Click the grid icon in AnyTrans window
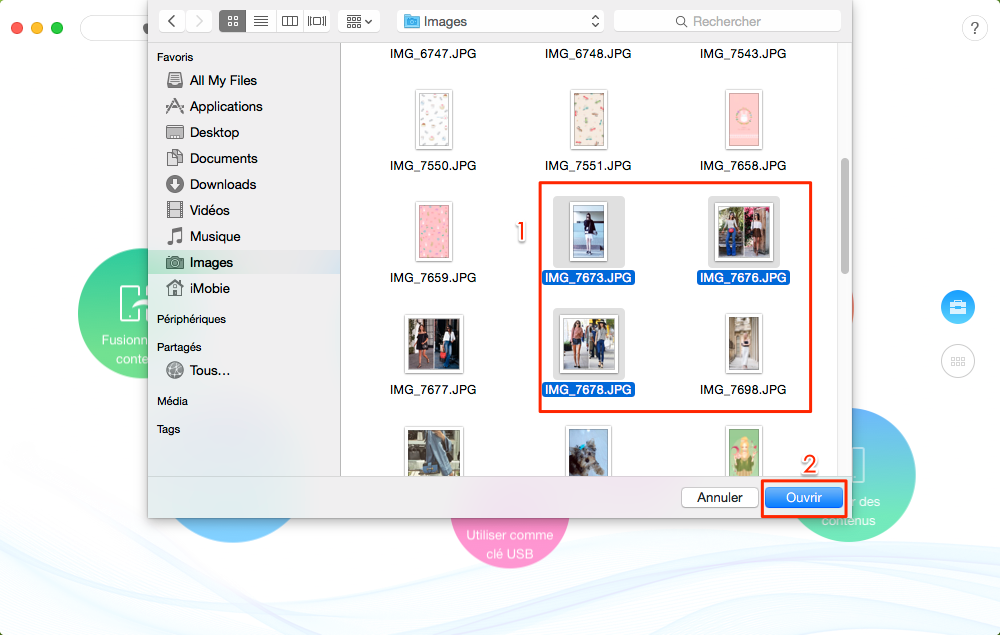 tap(958, 361)
